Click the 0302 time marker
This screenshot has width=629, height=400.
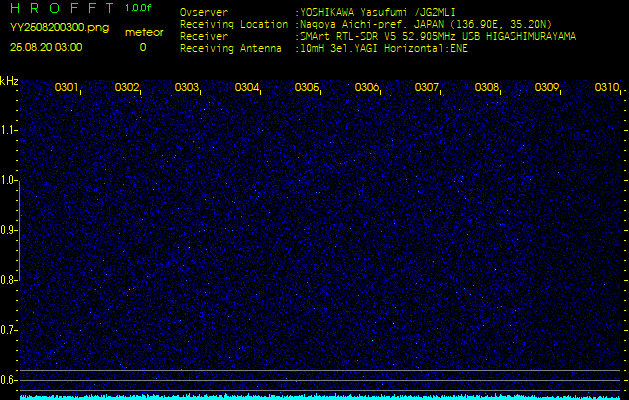coord(126,87)
